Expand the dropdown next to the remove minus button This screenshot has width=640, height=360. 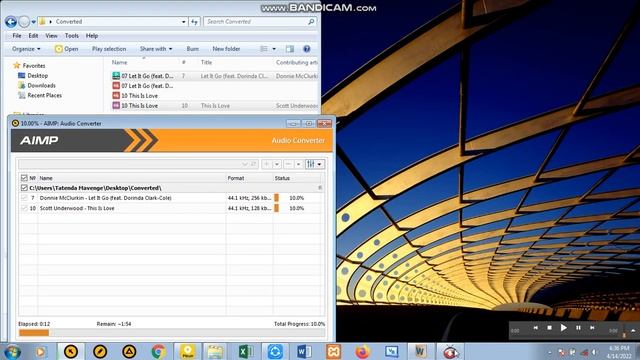pos(298,164)
